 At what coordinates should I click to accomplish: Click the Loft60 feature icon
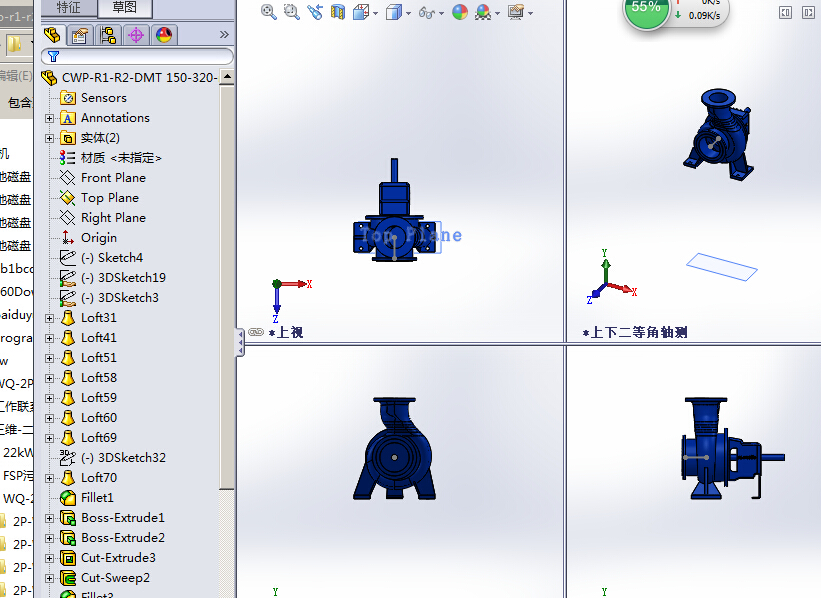click(68, 417)
